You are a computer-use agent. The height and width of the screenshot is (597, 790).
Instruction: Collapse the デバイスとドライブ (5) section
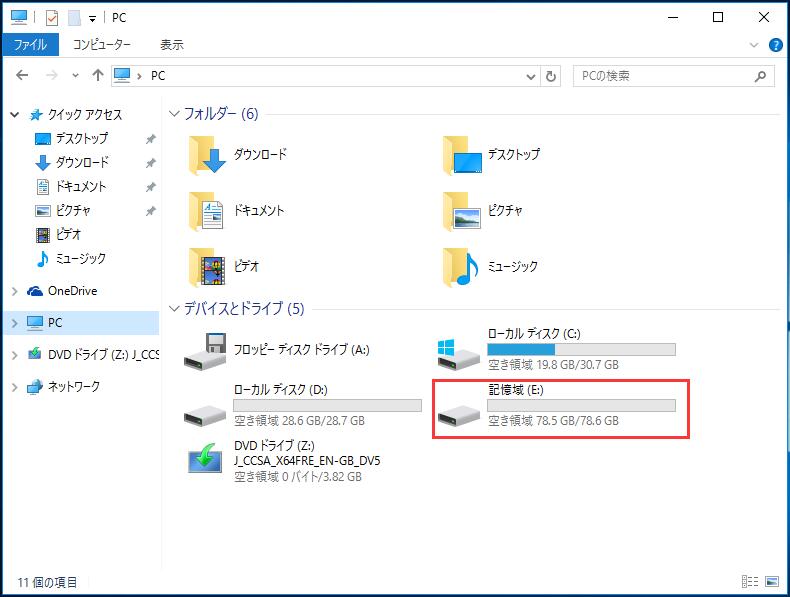[174, 309]
